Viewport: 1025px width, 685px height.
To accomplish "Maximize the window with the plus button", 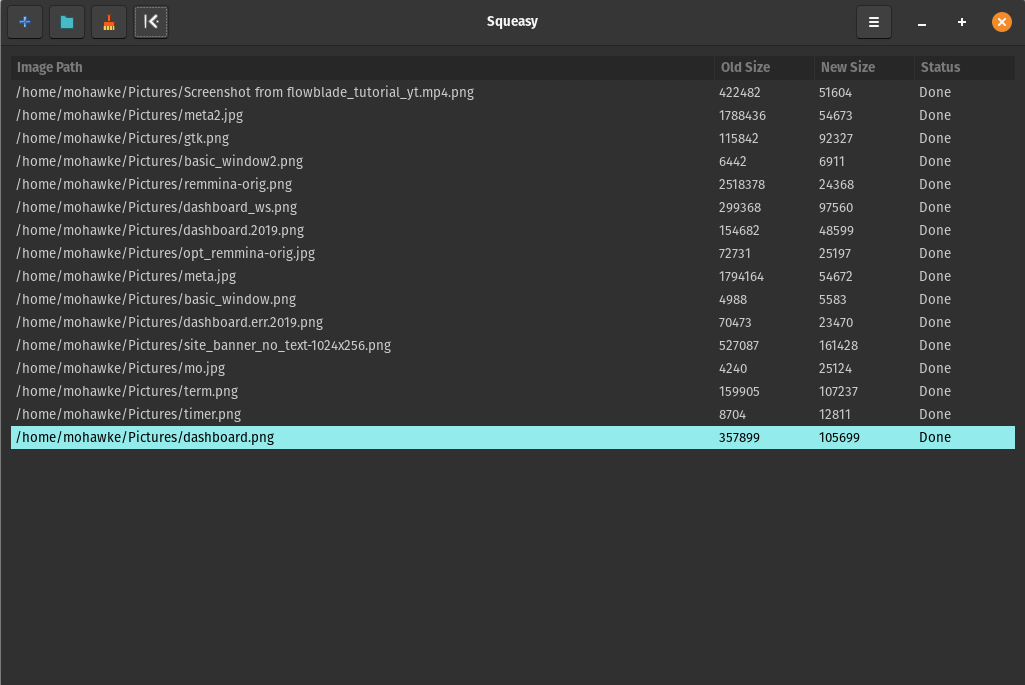I will point(962,22).
